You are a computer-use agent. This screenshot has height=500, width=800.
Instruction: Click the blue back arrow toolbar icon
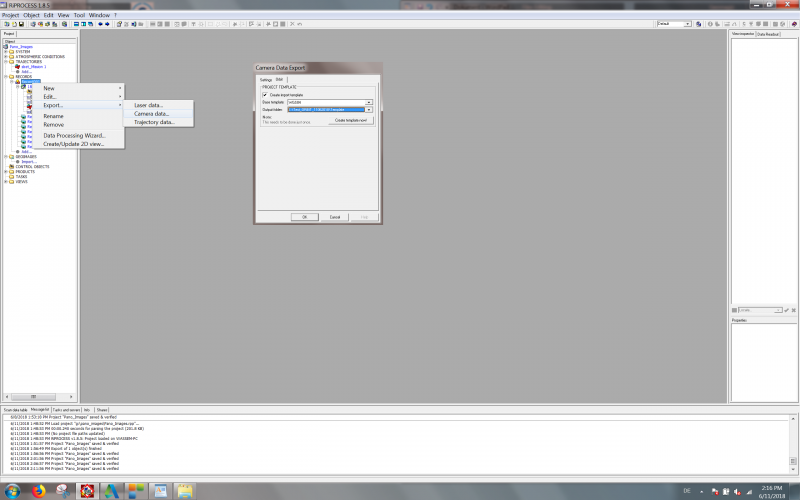(101, 24)
